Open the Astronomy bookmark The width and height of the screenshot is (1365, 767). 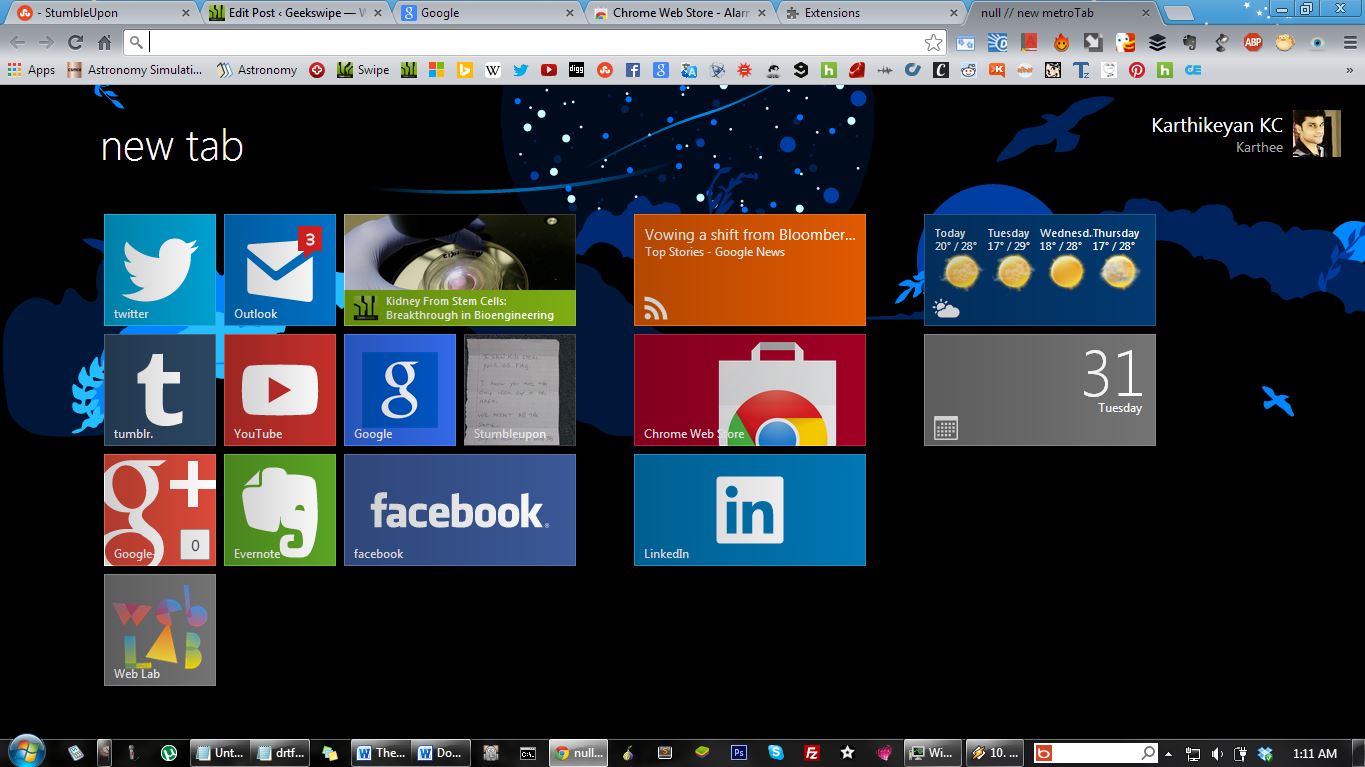coord(257,70)
